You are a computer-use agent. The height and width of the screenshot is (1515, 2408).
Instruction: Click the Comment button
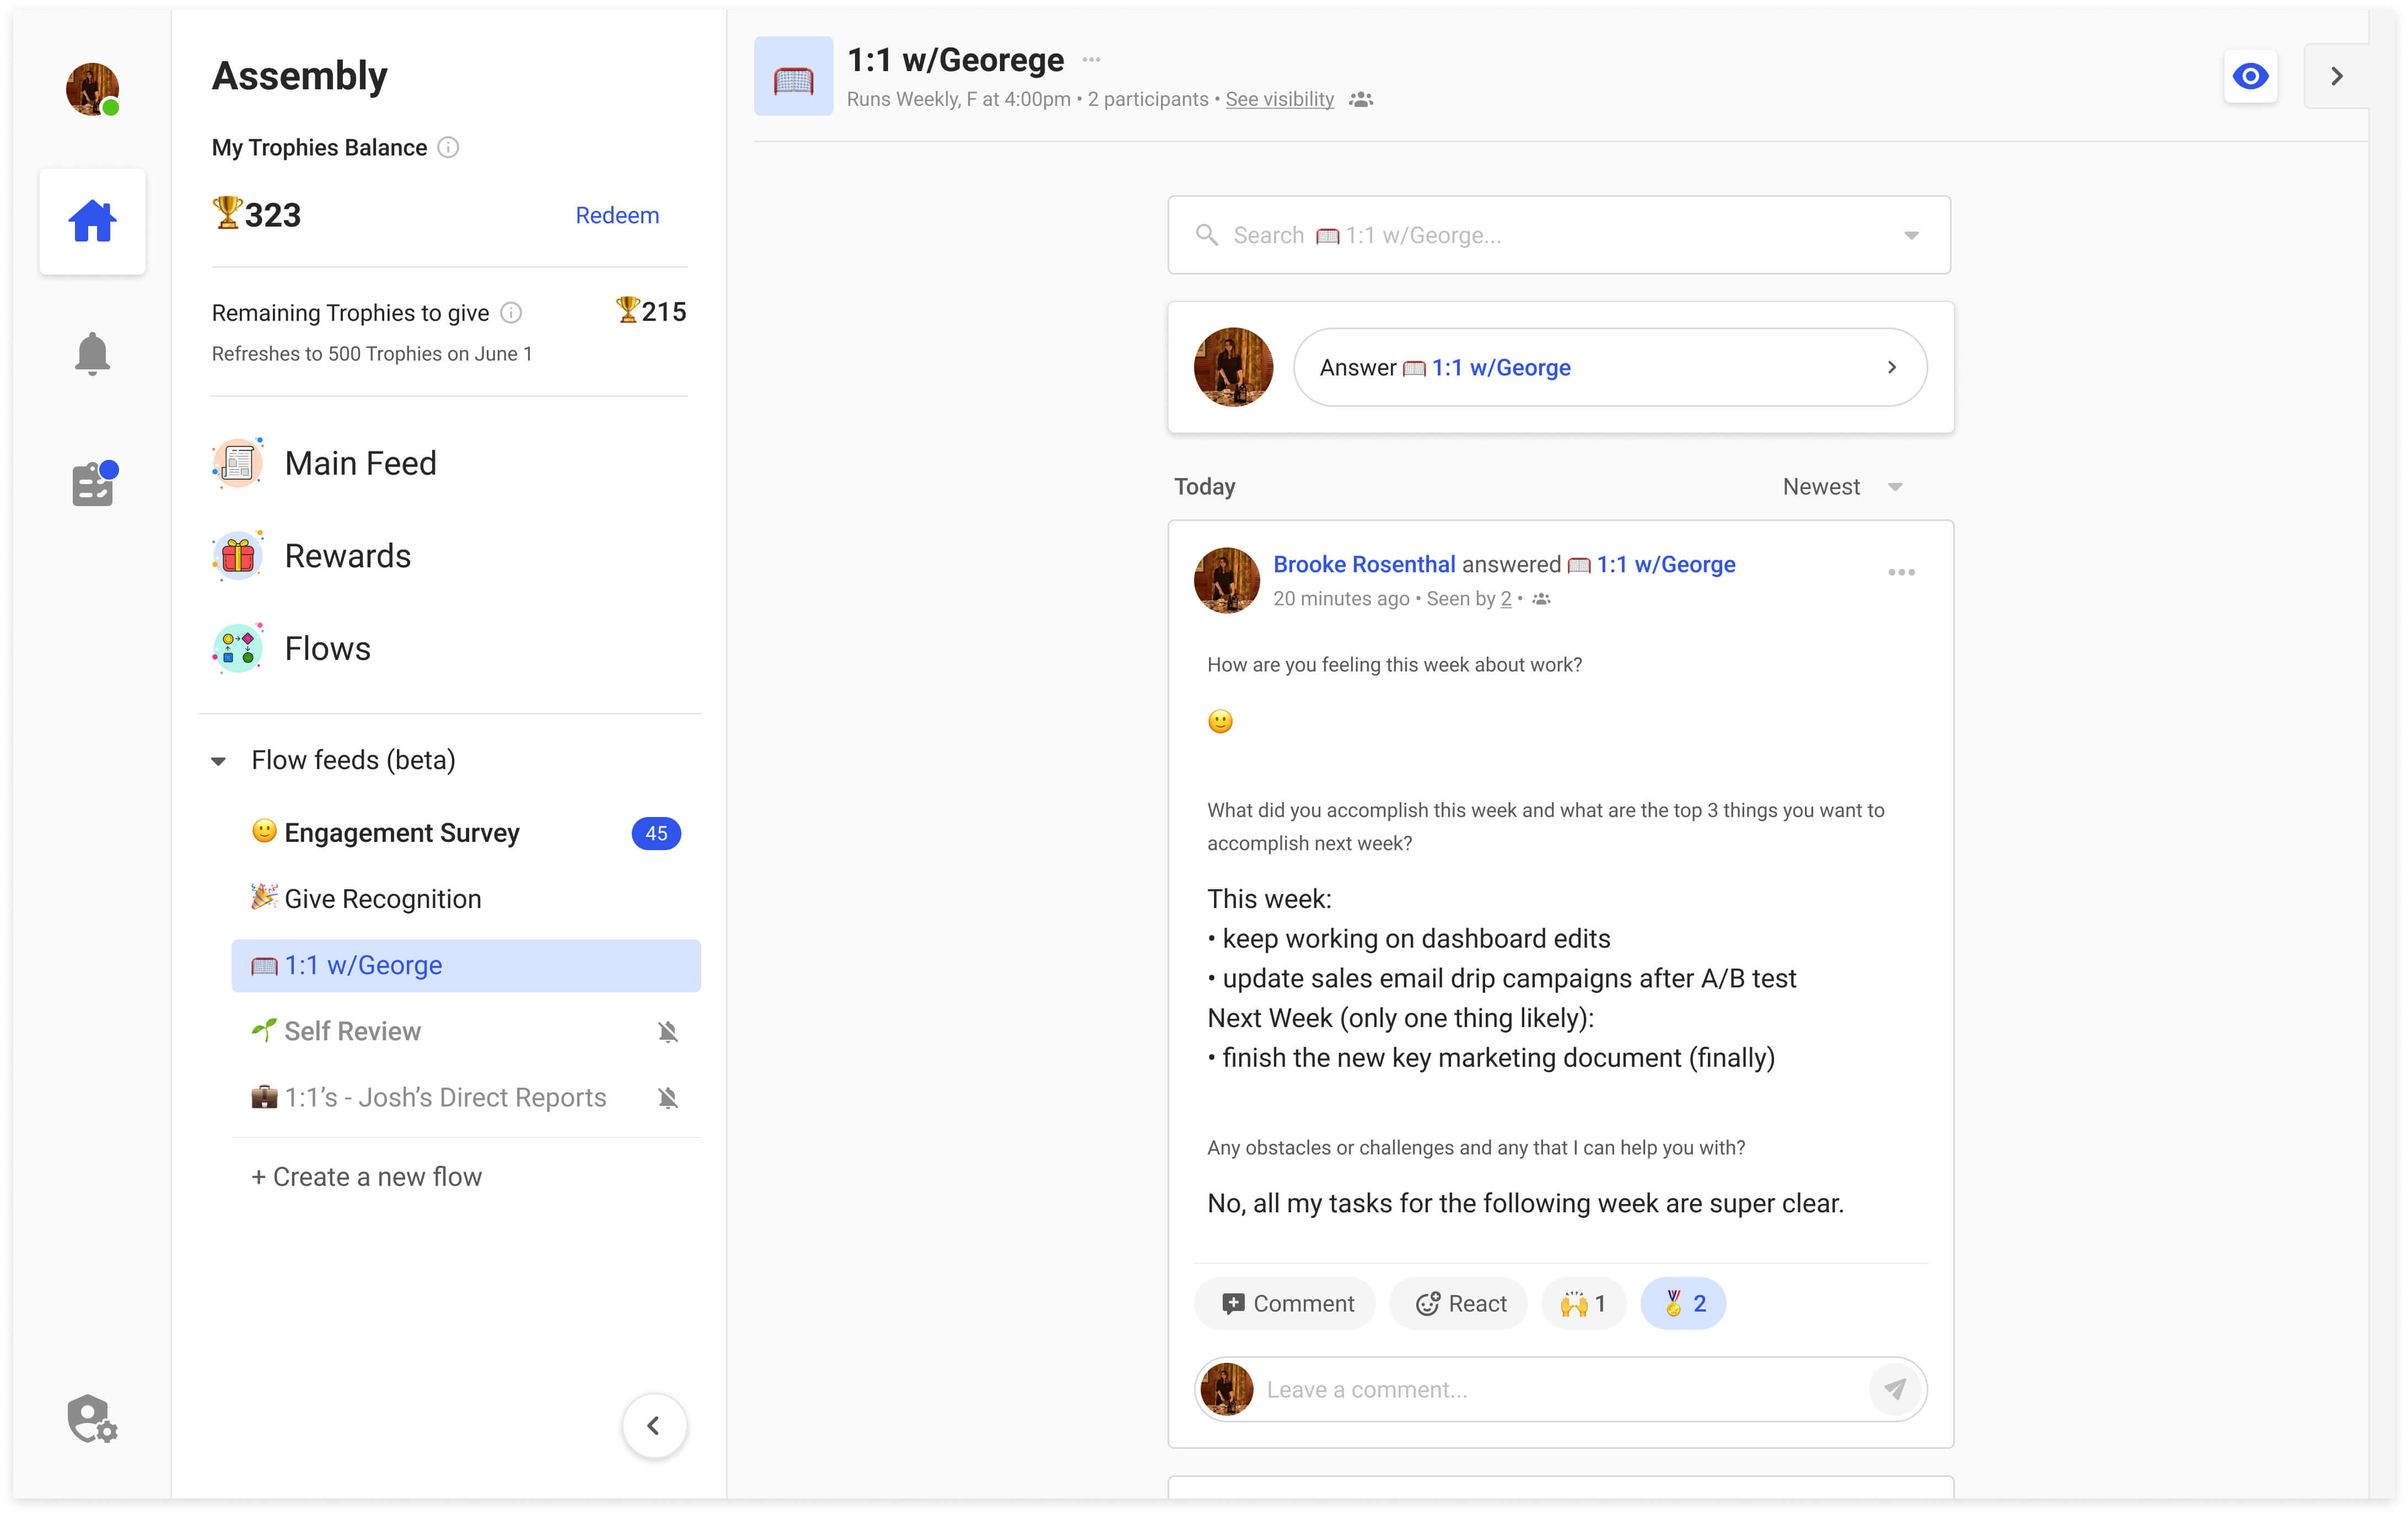pos(1286,1303)
